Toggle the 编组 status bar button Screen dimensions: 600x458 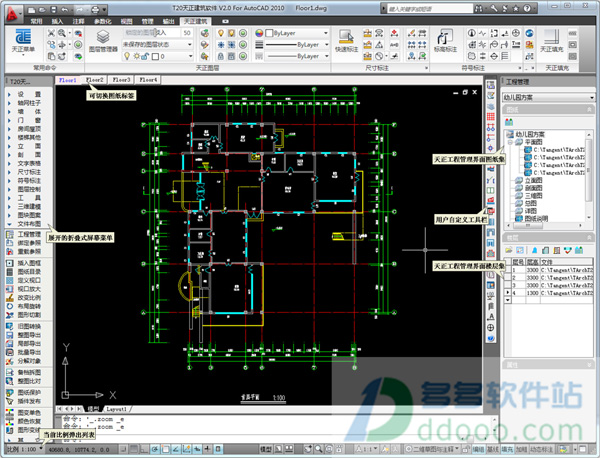coord(478,449)
